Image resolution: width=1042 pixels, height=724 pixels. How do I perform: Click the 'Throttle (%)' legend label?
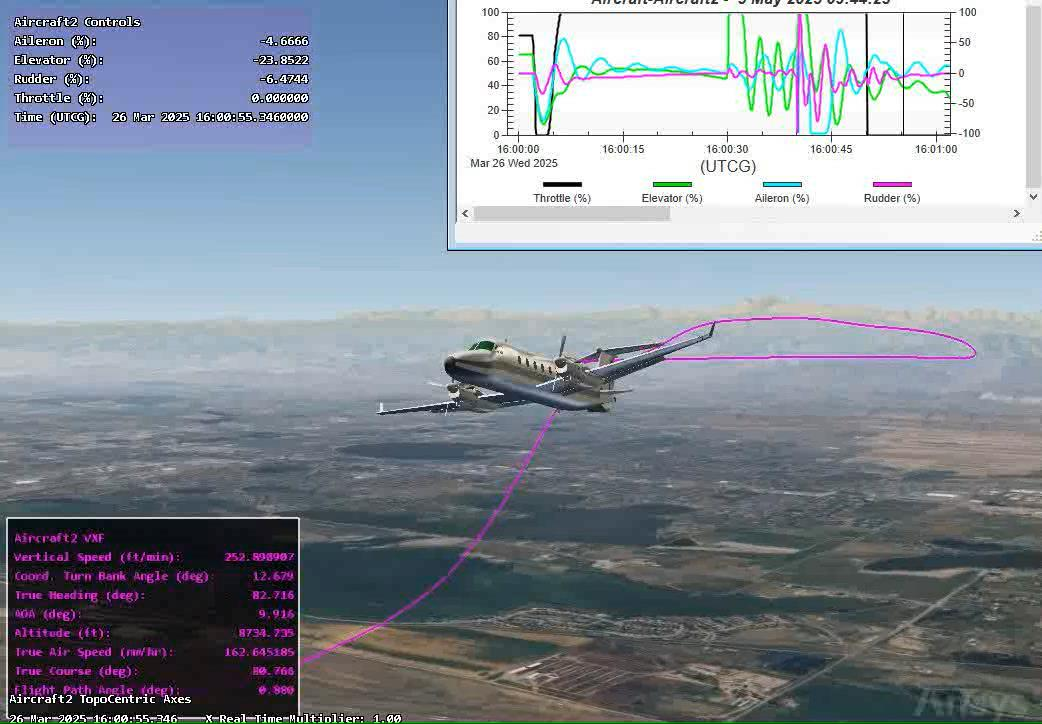pyautogui.click(x=562, y=198)
